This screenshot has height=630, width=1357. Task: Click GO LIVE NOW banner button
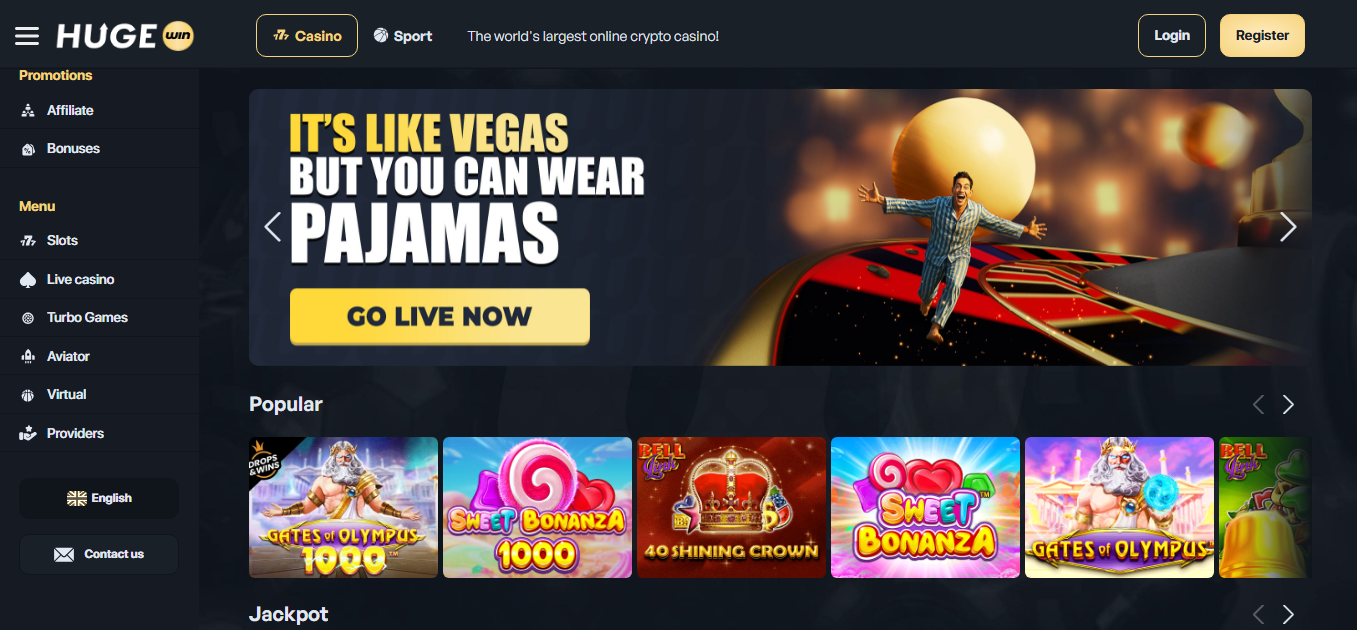tap(440, 317)
